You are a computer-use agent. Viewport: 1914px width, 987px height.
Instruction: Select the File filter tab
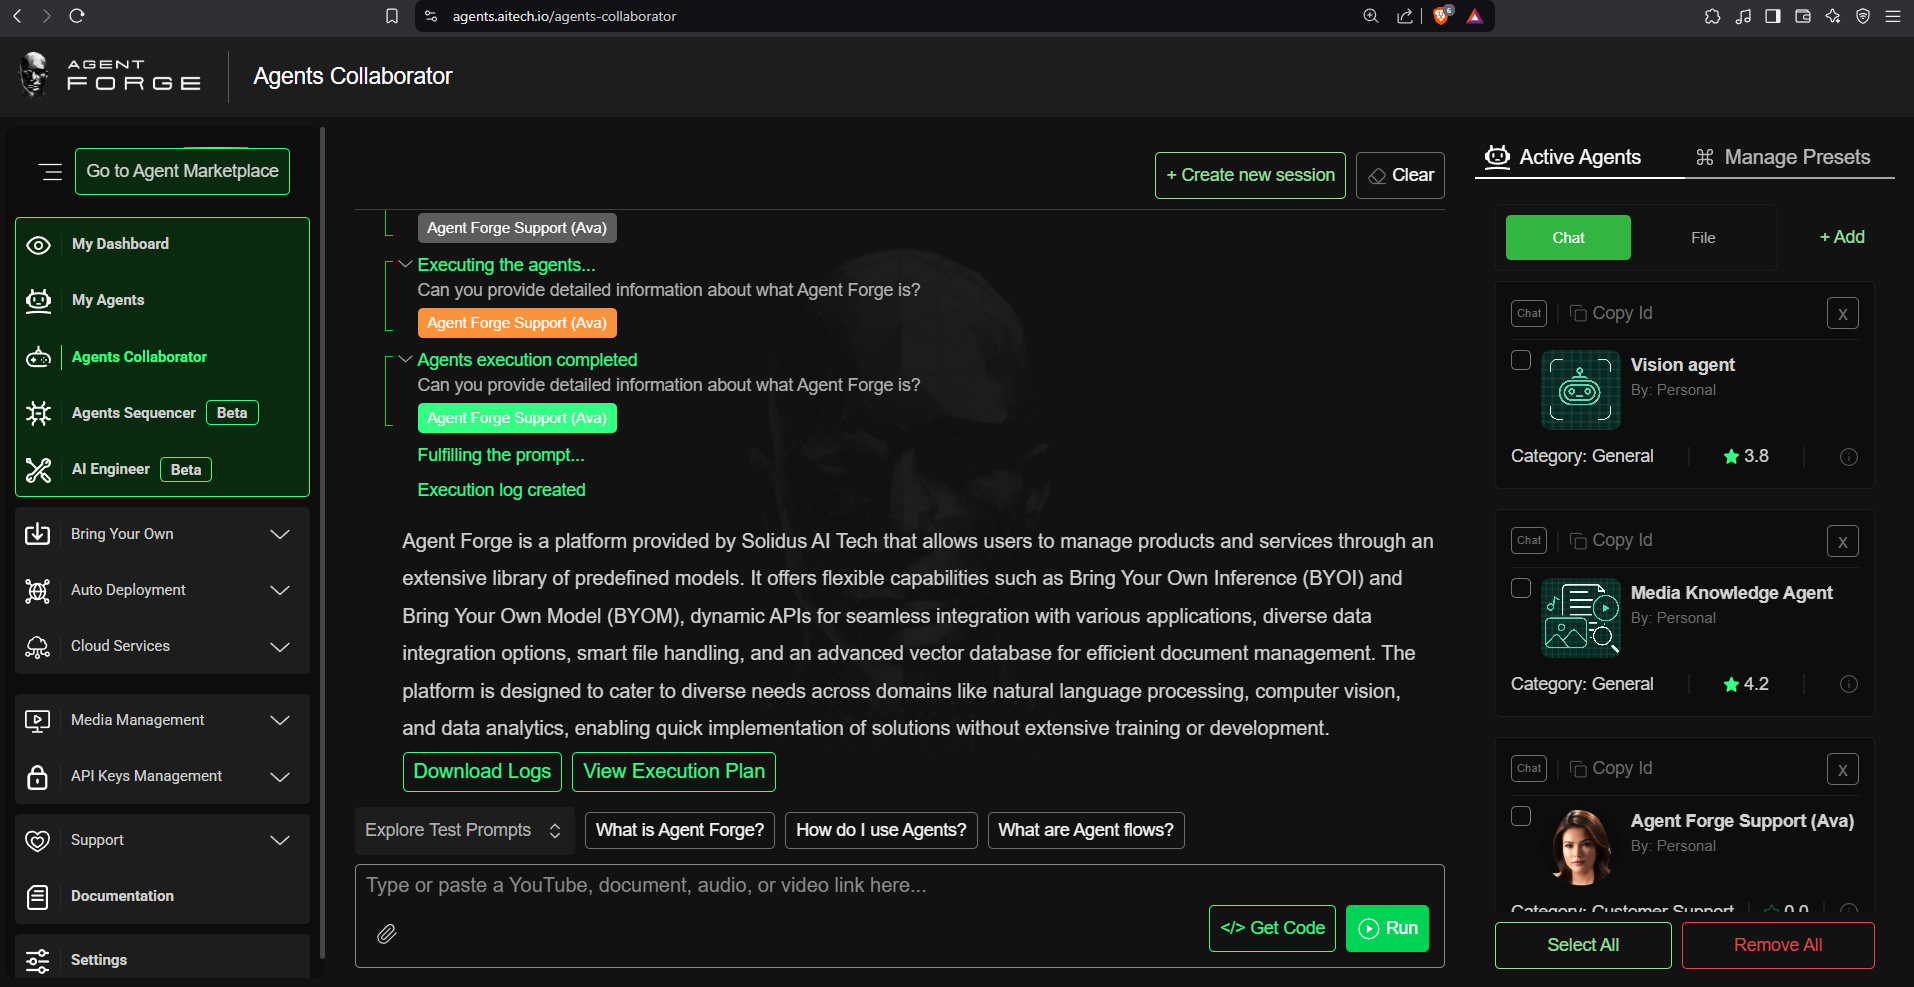pyautogui.click(x=1703, y=238)
